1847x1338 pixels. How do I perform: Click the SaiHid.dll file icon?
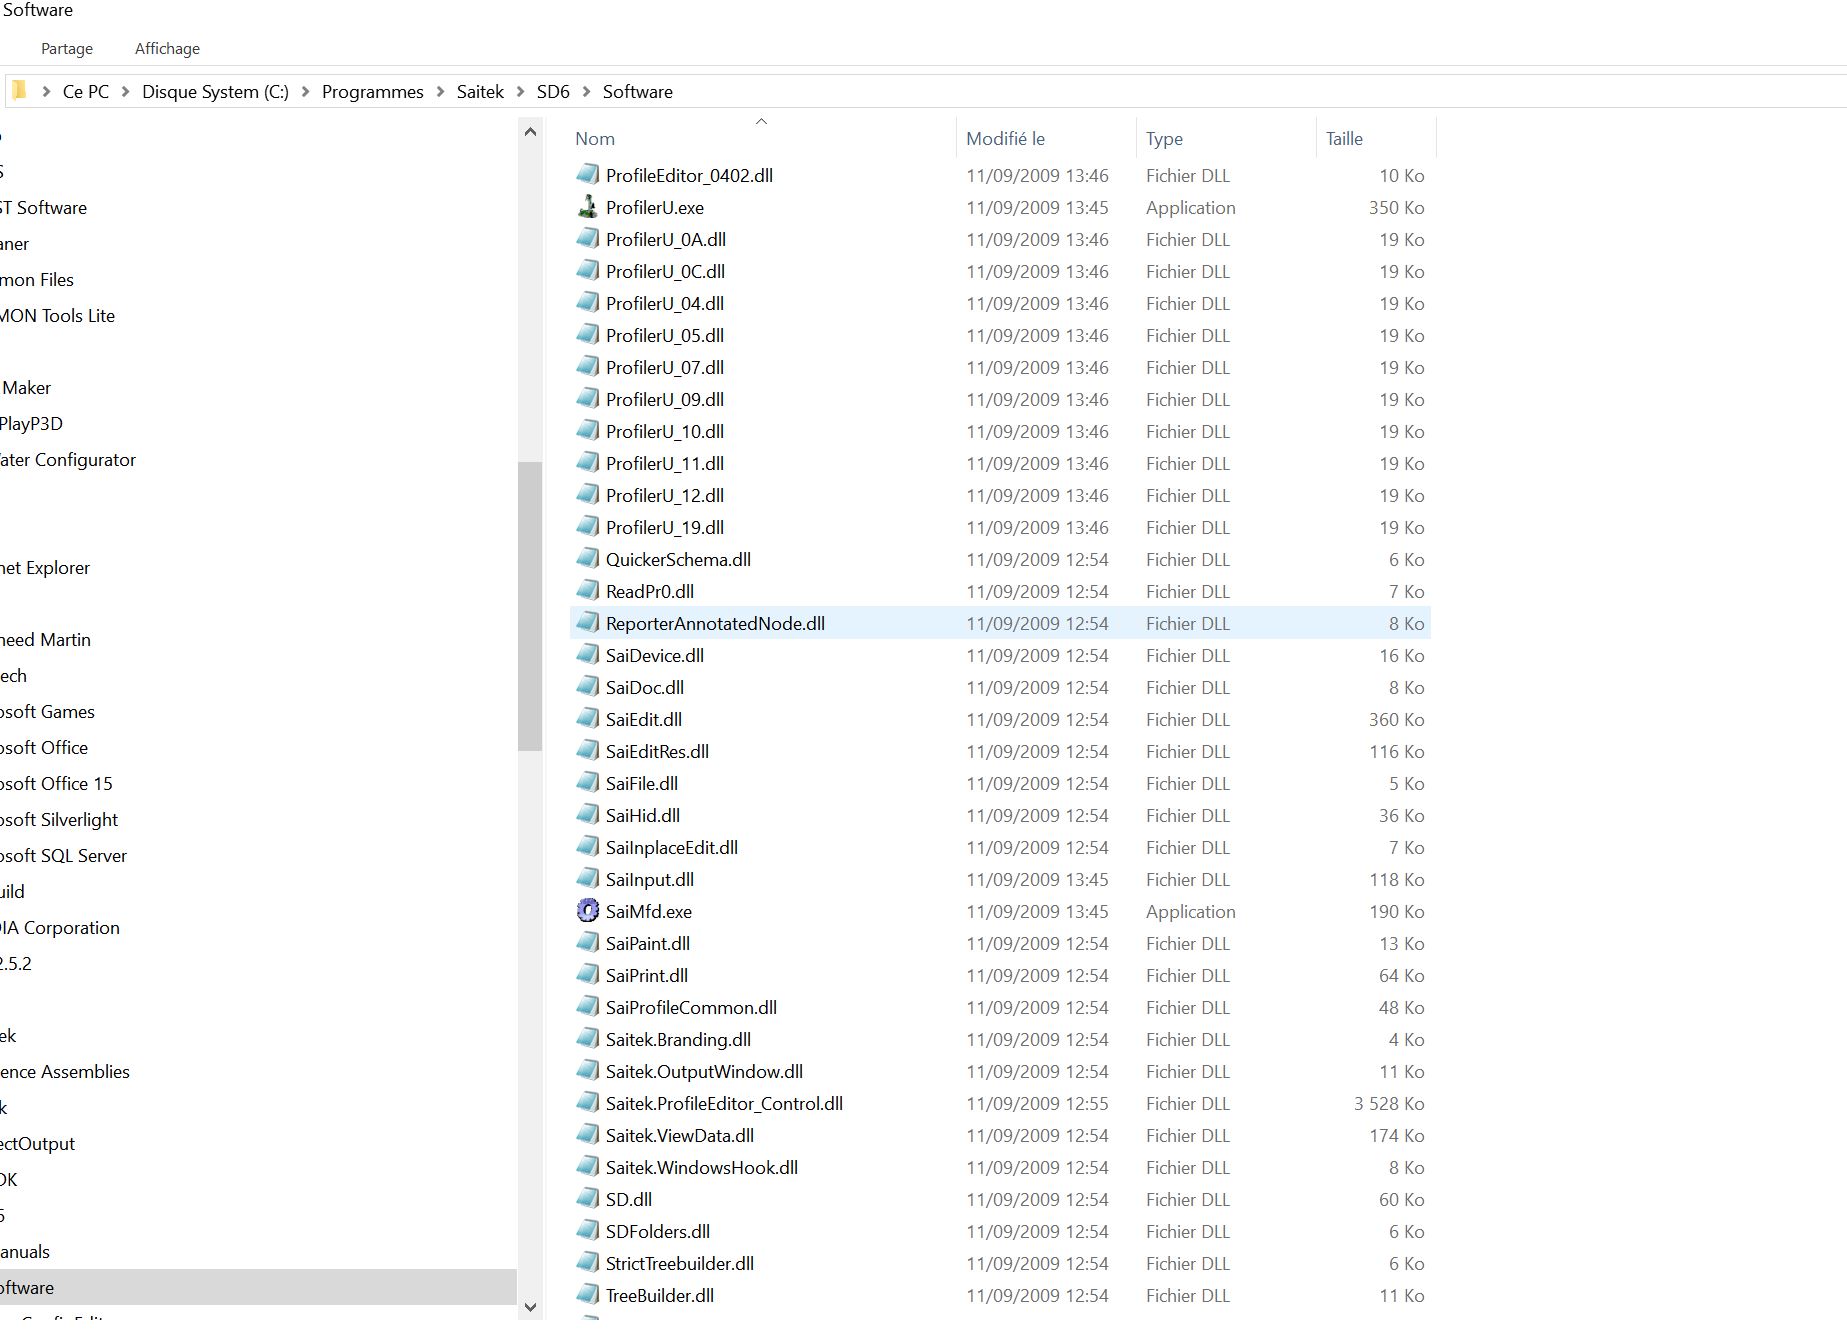click(588, 815)
